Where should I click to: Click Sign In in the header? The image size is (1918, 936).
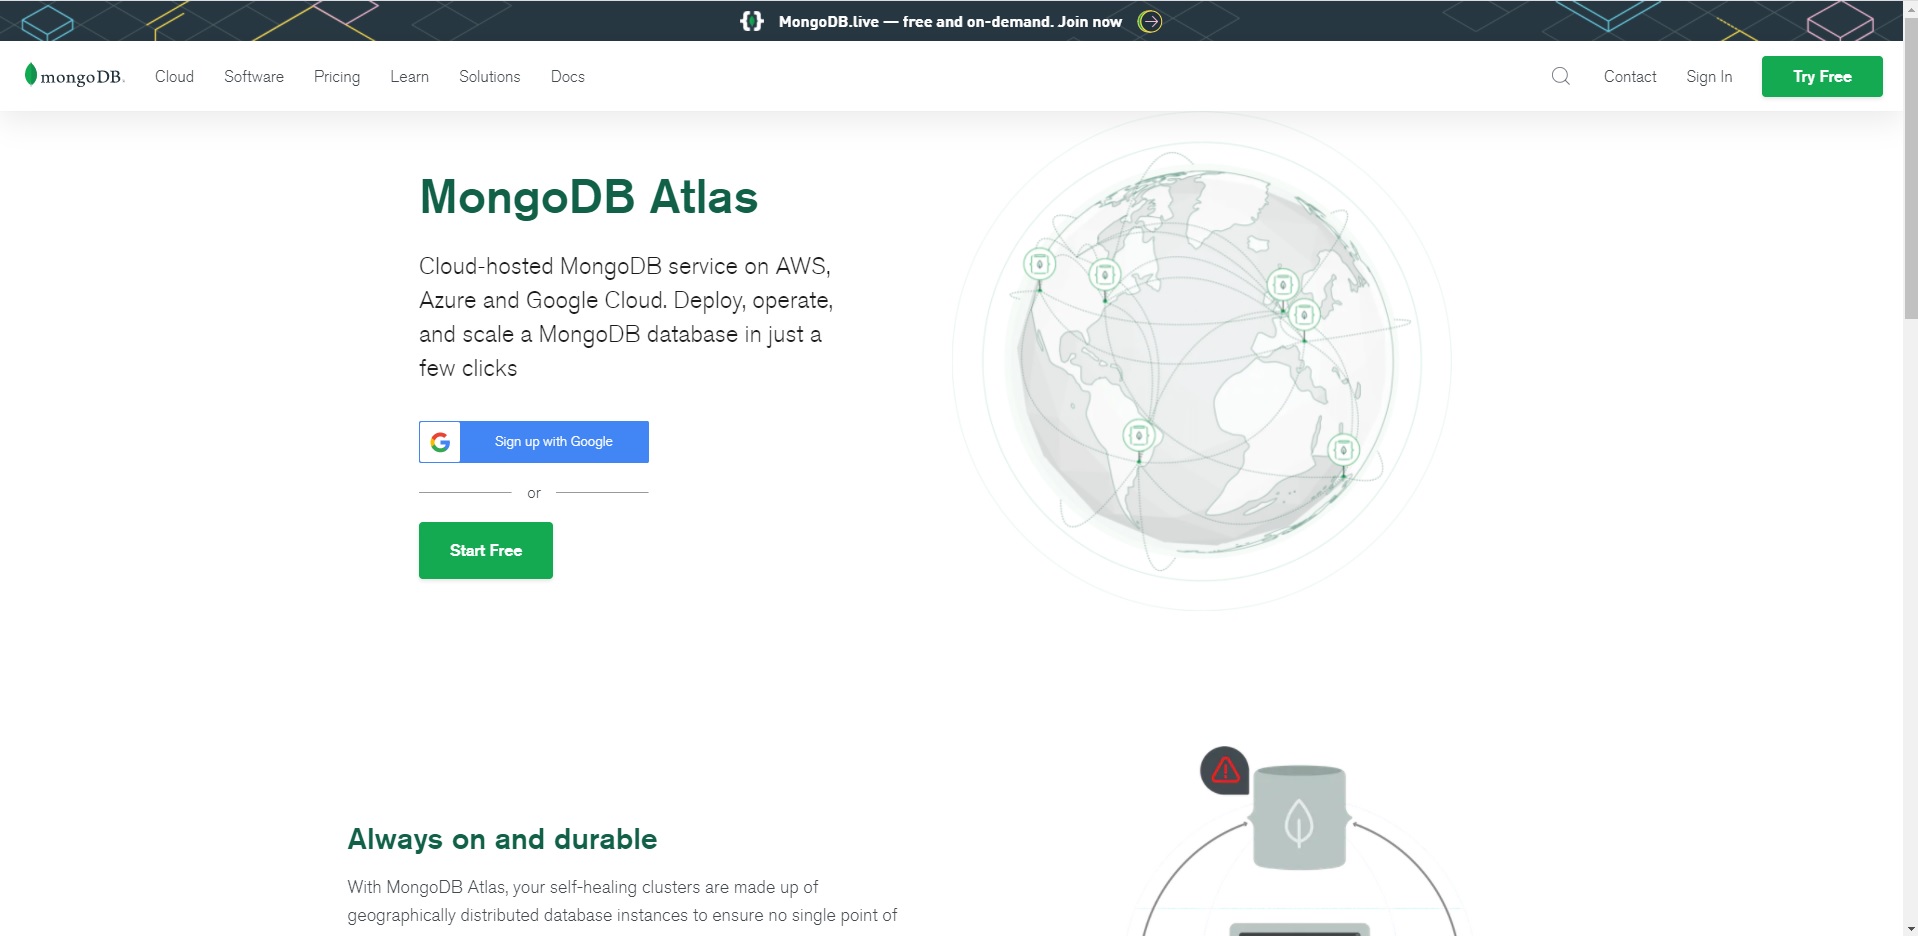click(x=1709, y=77)
